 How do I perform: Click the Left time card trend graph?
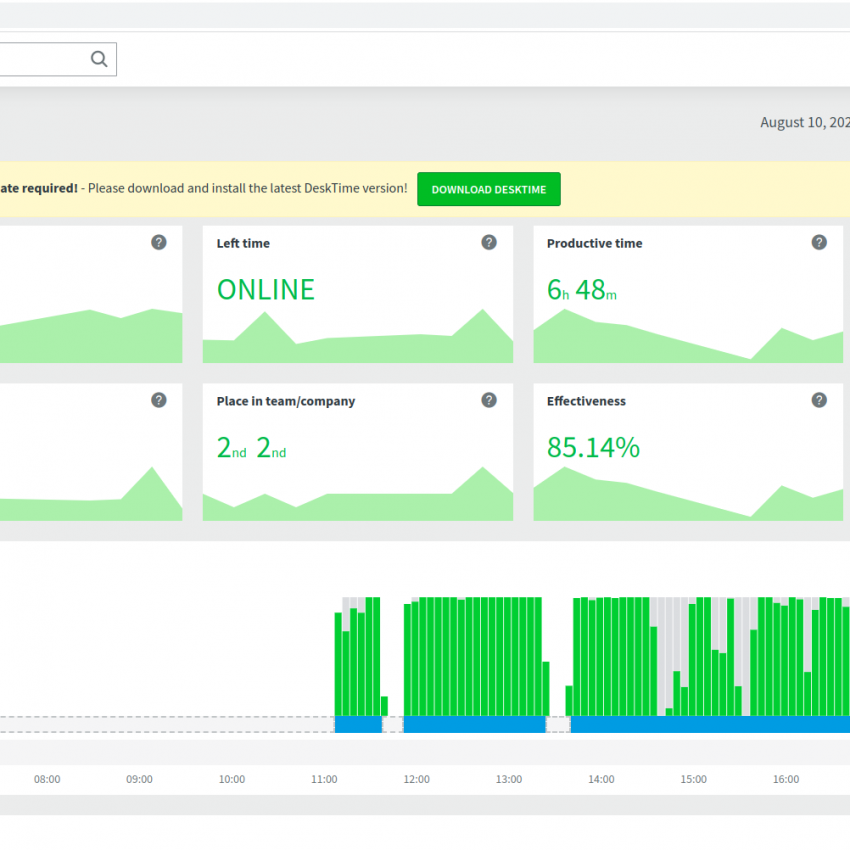coord(358,337)
